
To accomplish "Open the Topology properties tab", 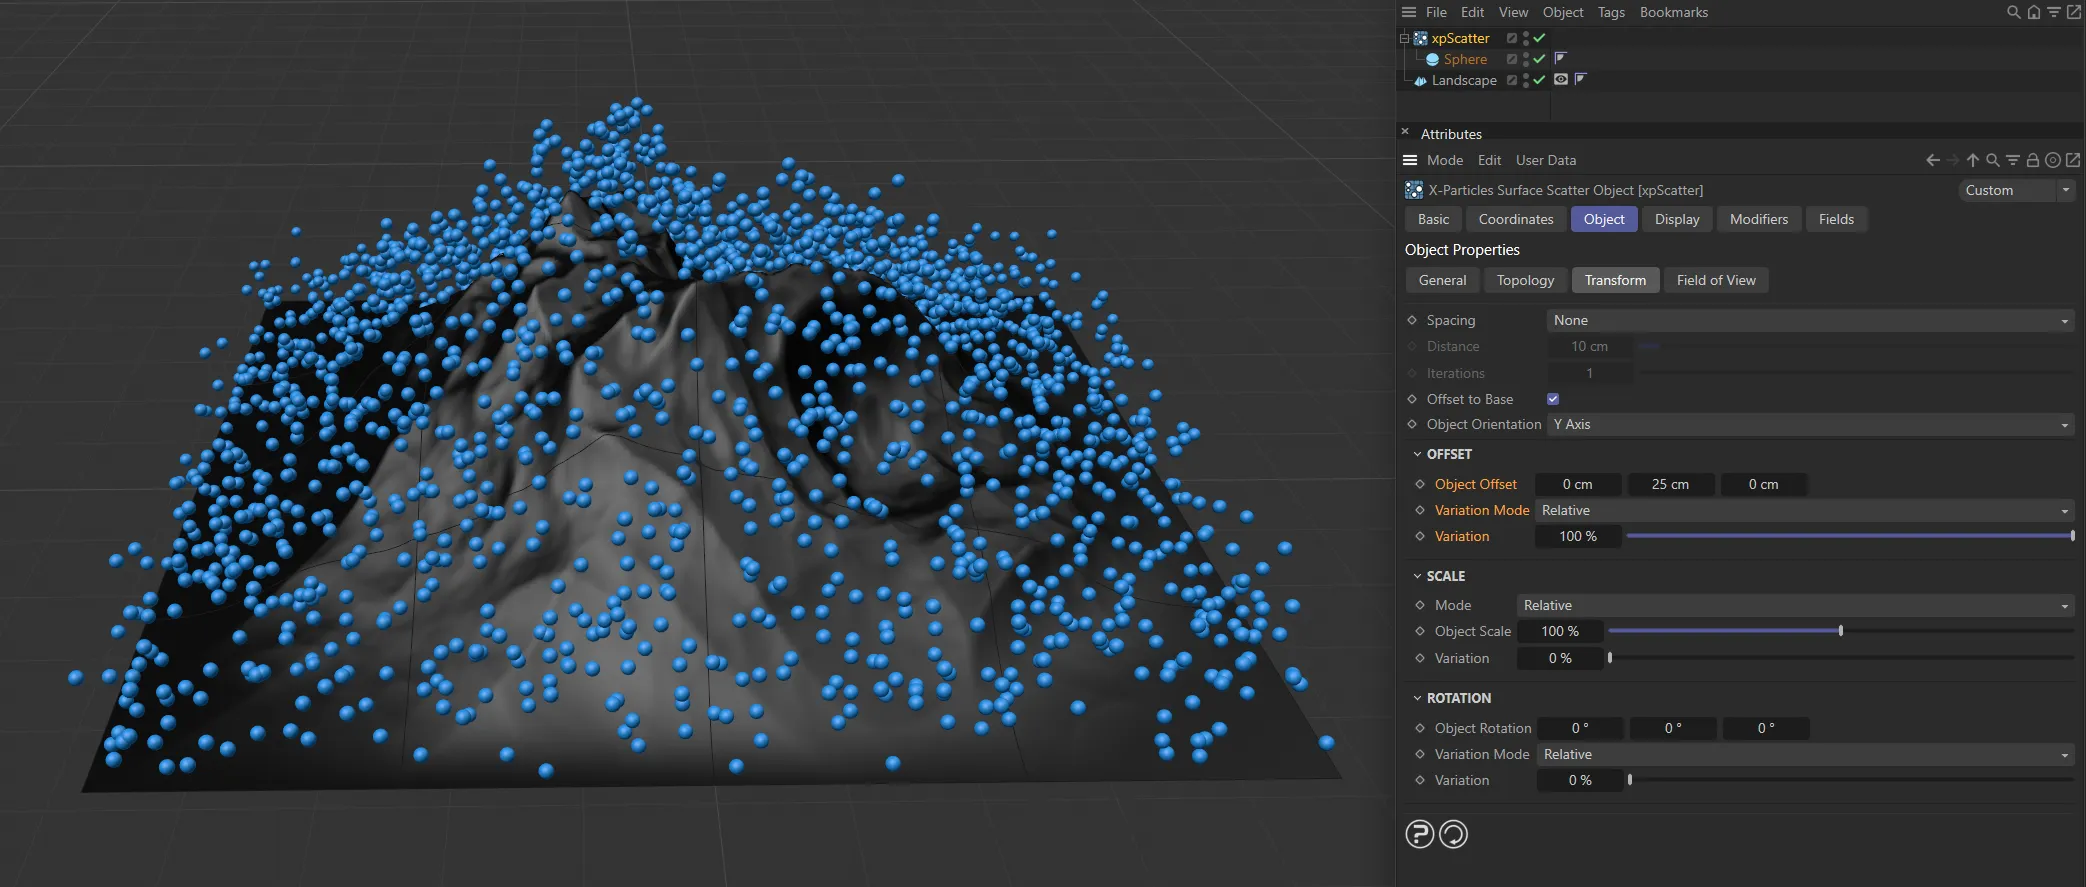I will 1525,280.
